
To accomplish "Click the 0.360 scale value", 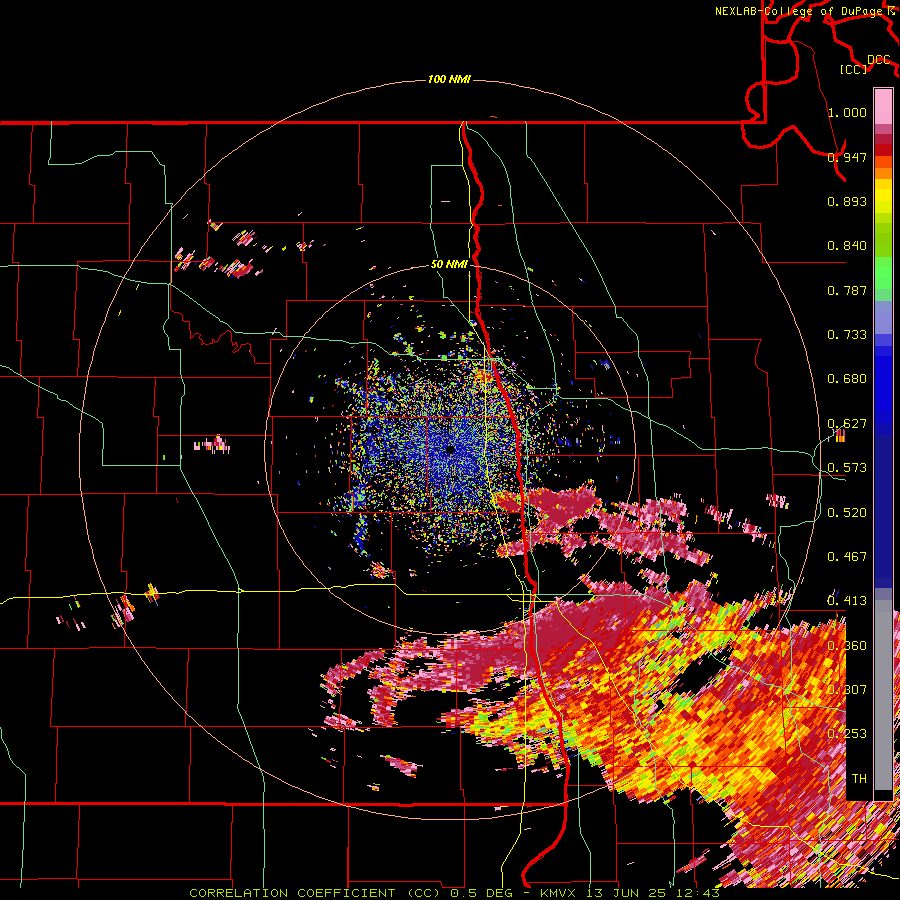I will point(847,646).
